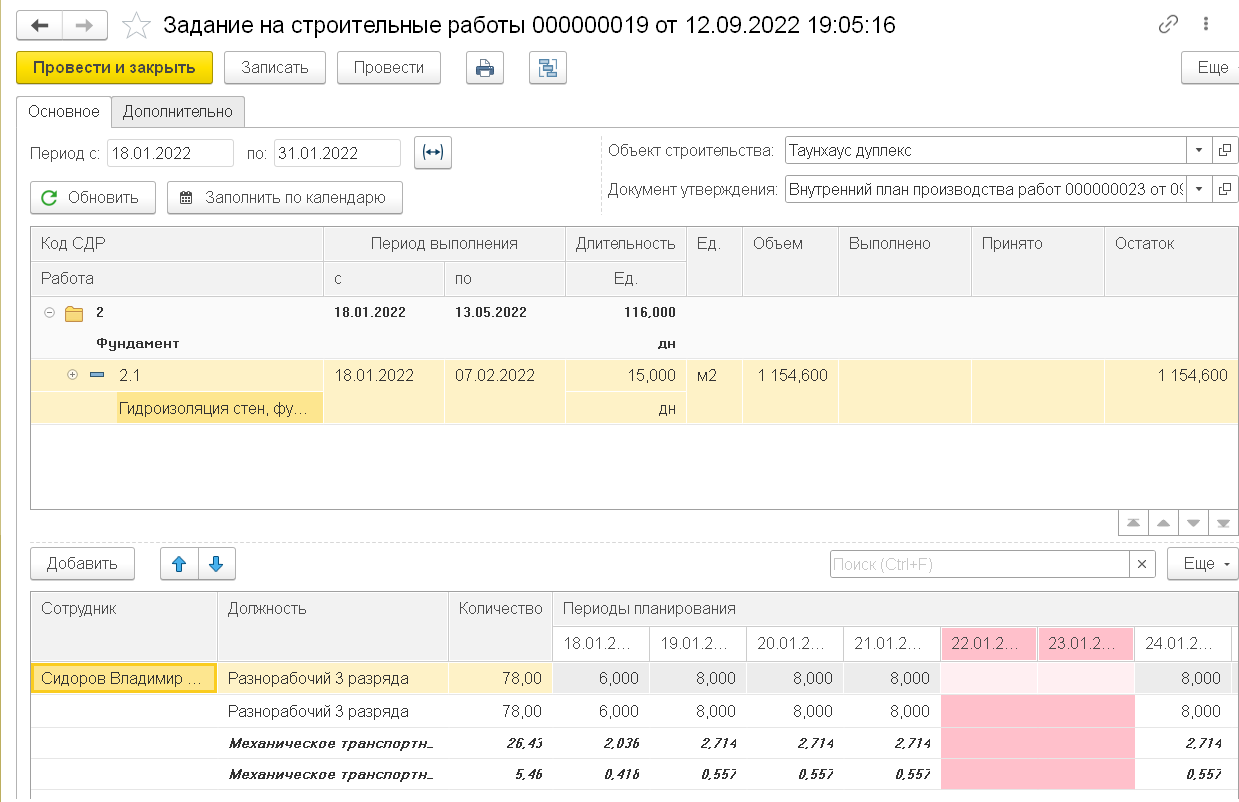The image size is (1239, 802).
Task: Move row up with blue arrow
Action: [180, 564]
